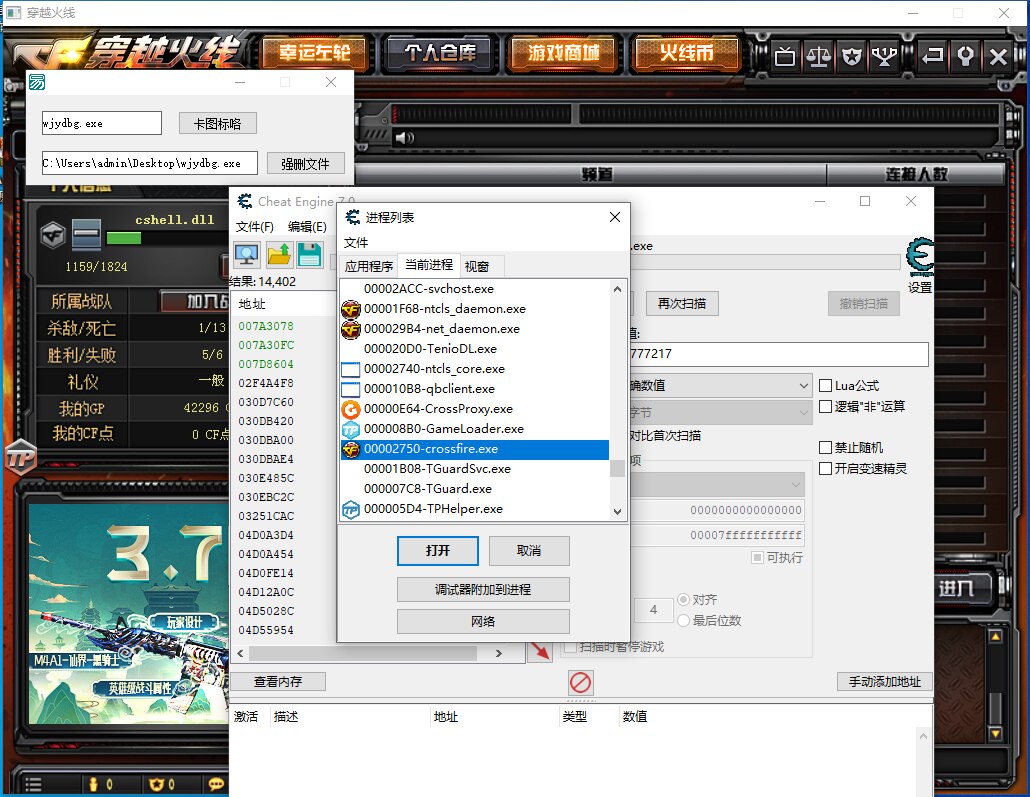Screen dimensions: 1030x797
Task: Open the star badge icon in CrossFire bar
Action: pos(852,57)
